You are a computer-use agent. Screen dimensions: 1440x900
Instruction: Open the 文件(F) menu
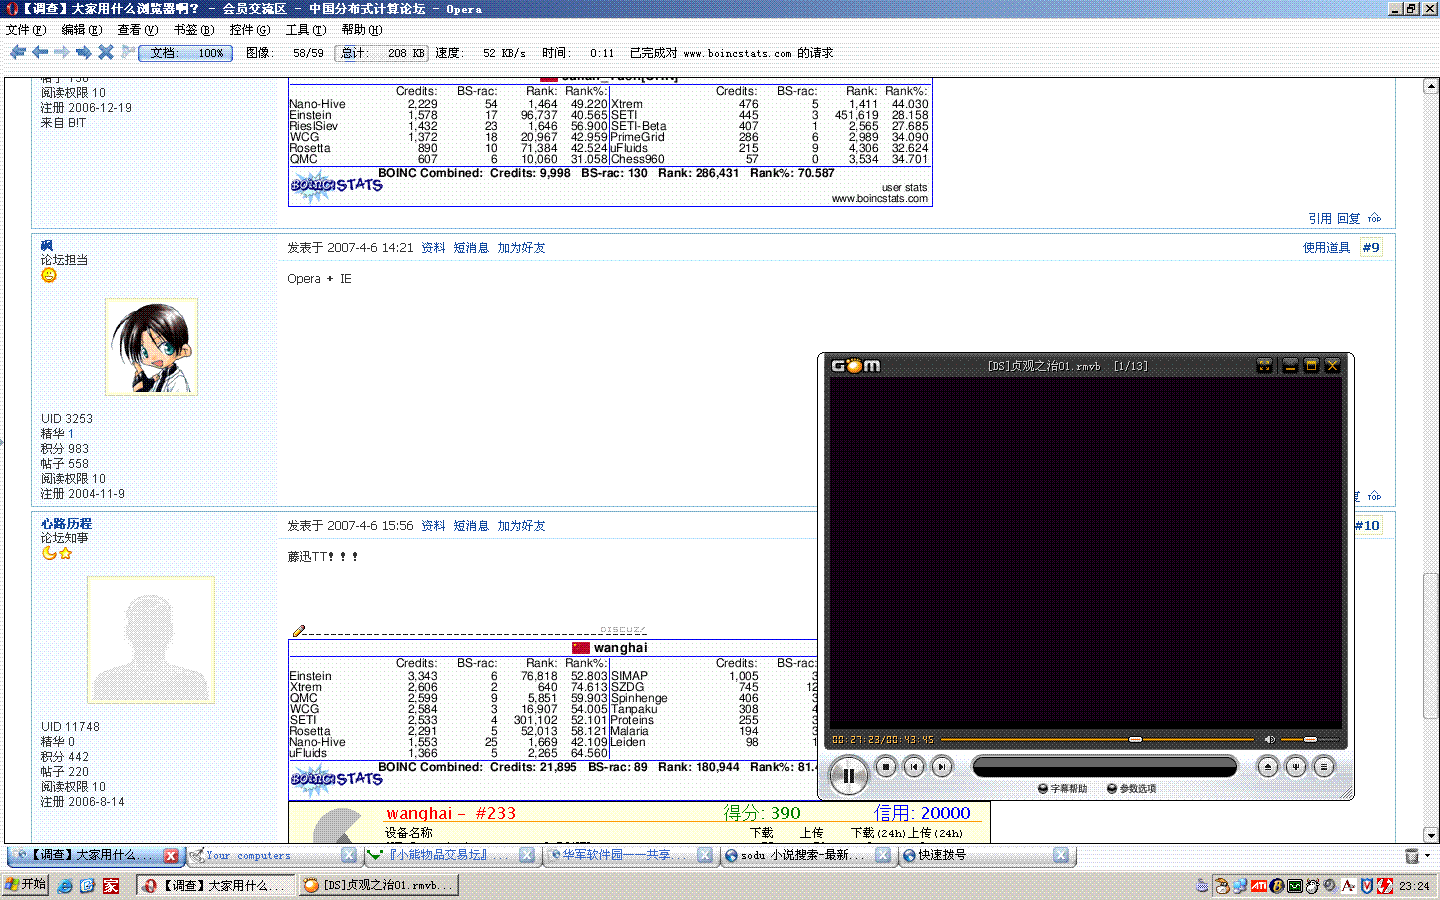point(25,30)
